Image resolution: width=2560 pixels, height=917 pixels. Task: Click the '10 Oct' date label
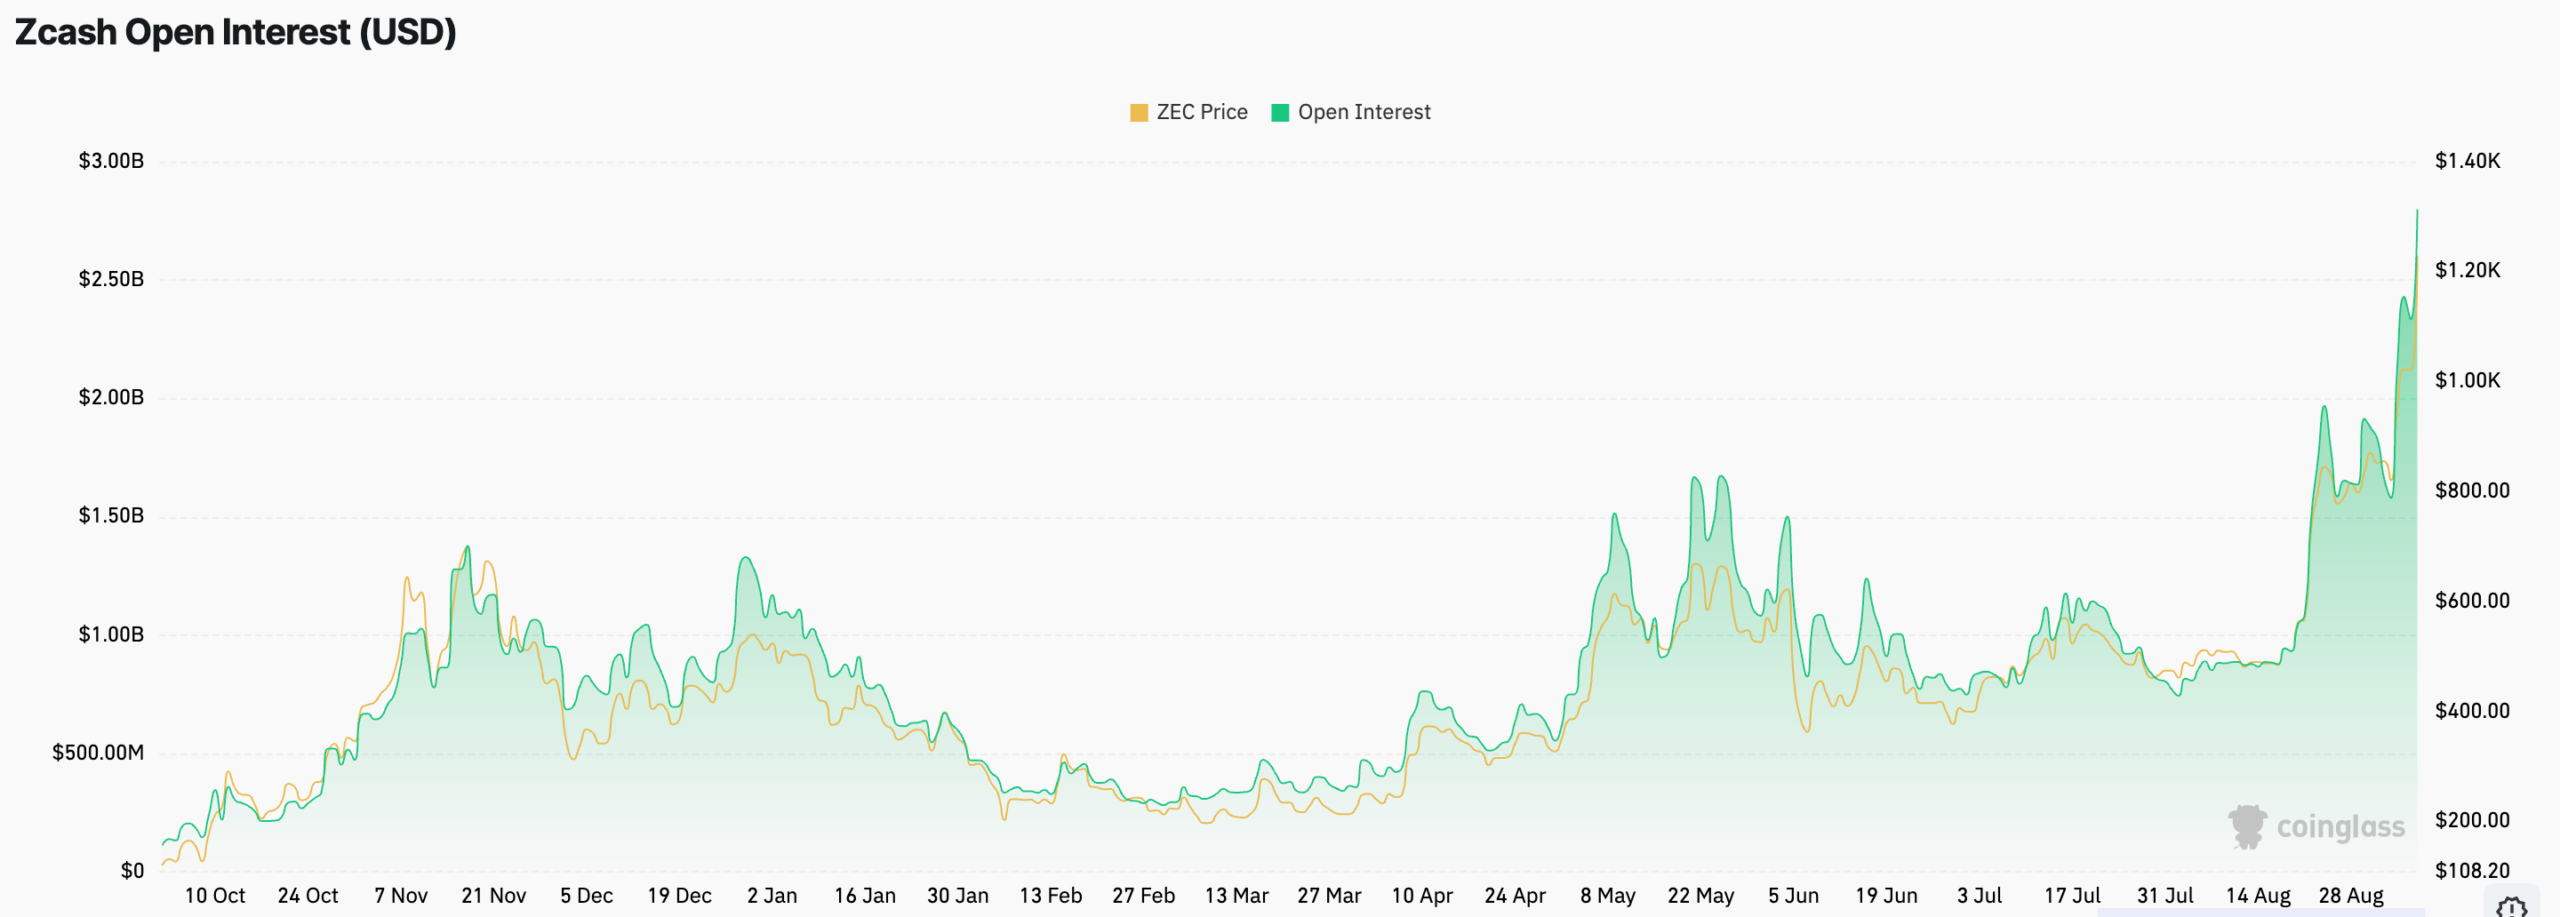(x=215, y=896)
